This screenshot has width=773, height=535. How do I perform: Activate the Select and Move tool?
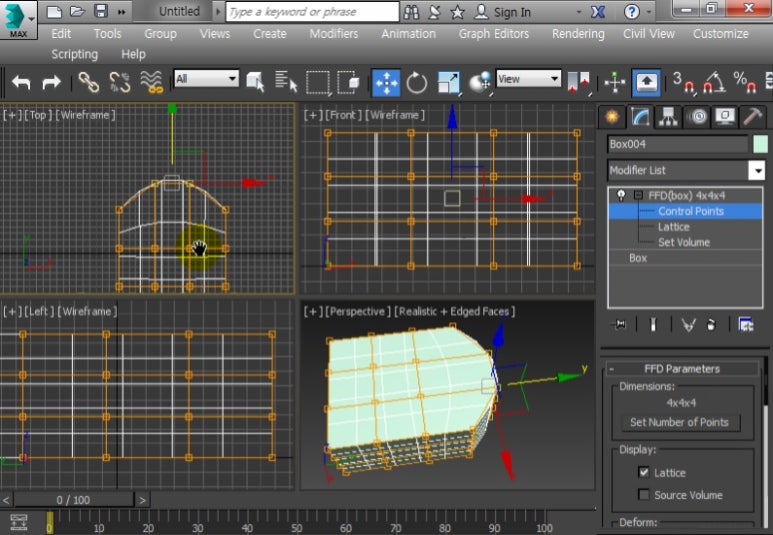pyautogui.click(x=386, y=83)
